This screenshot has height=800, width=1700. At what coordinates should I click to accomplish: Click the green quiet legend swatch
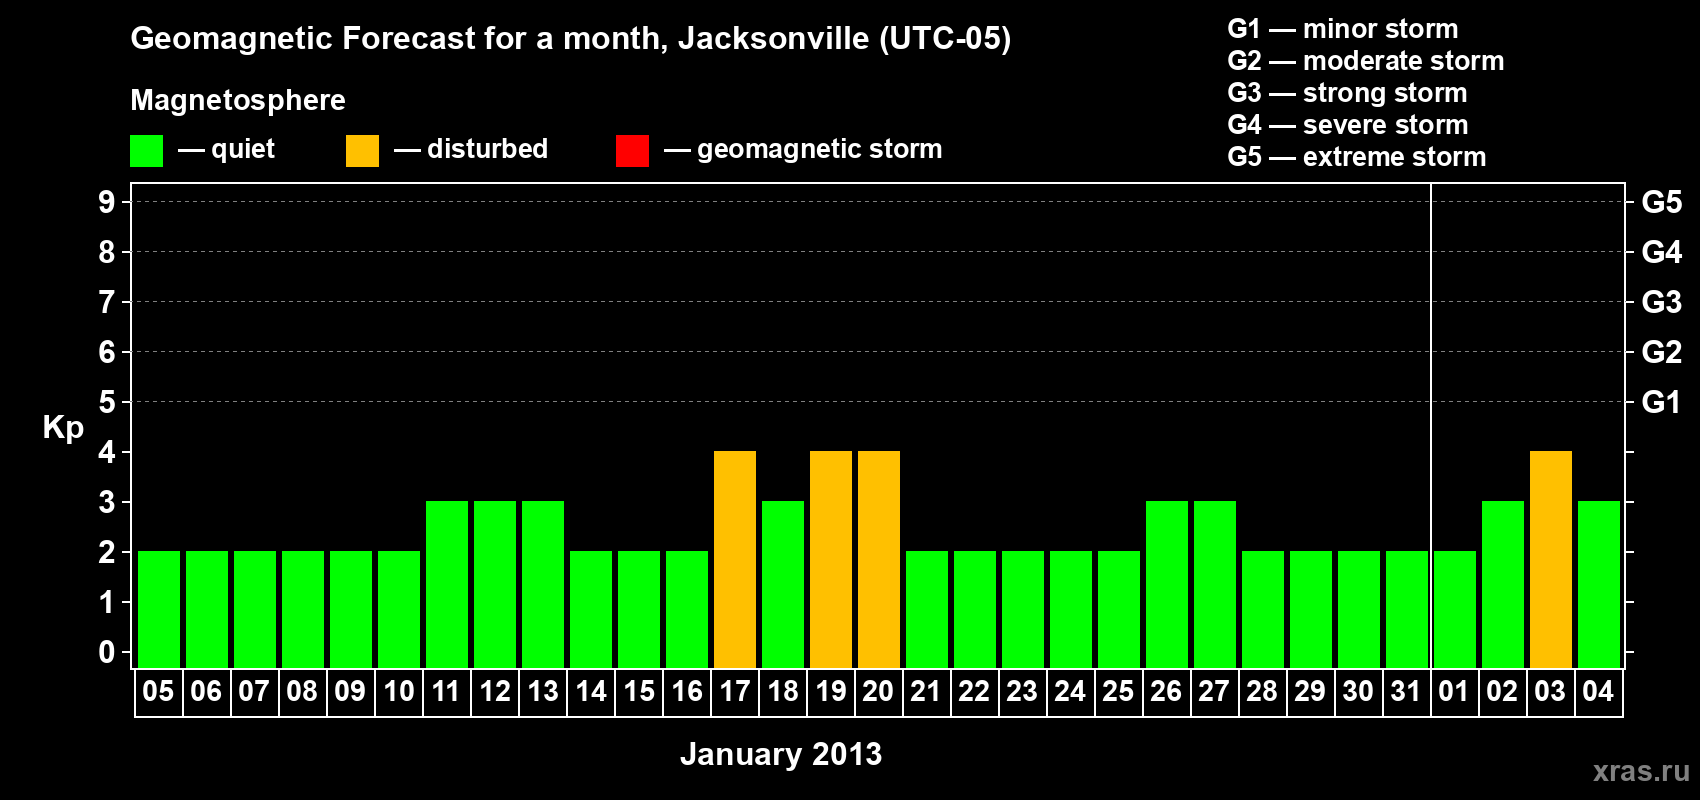point(146,151)
